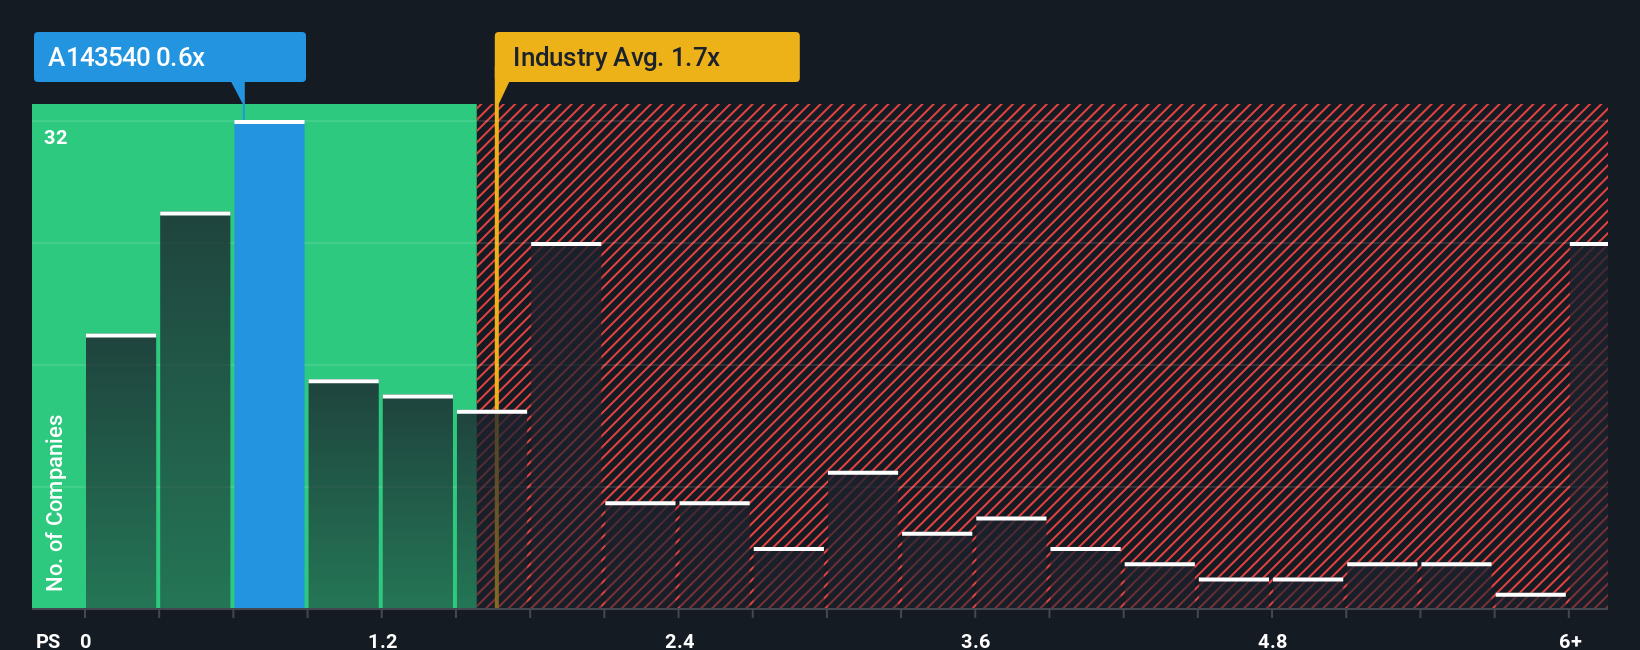Click the tall hatched bar right of Industry Avg line
This screenshot has width=1640, height=650.
pos(566,425)
